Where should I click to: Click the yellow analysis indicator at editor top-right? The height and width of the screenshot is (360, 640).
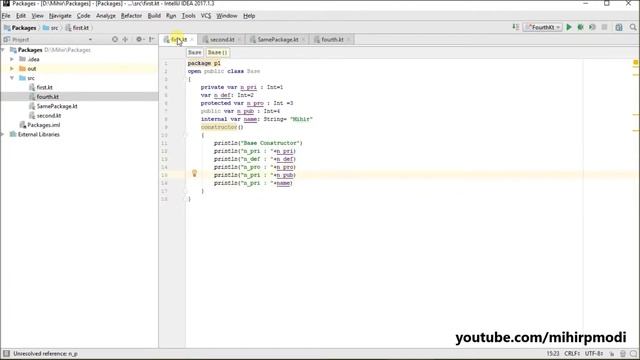coord(636,62)
